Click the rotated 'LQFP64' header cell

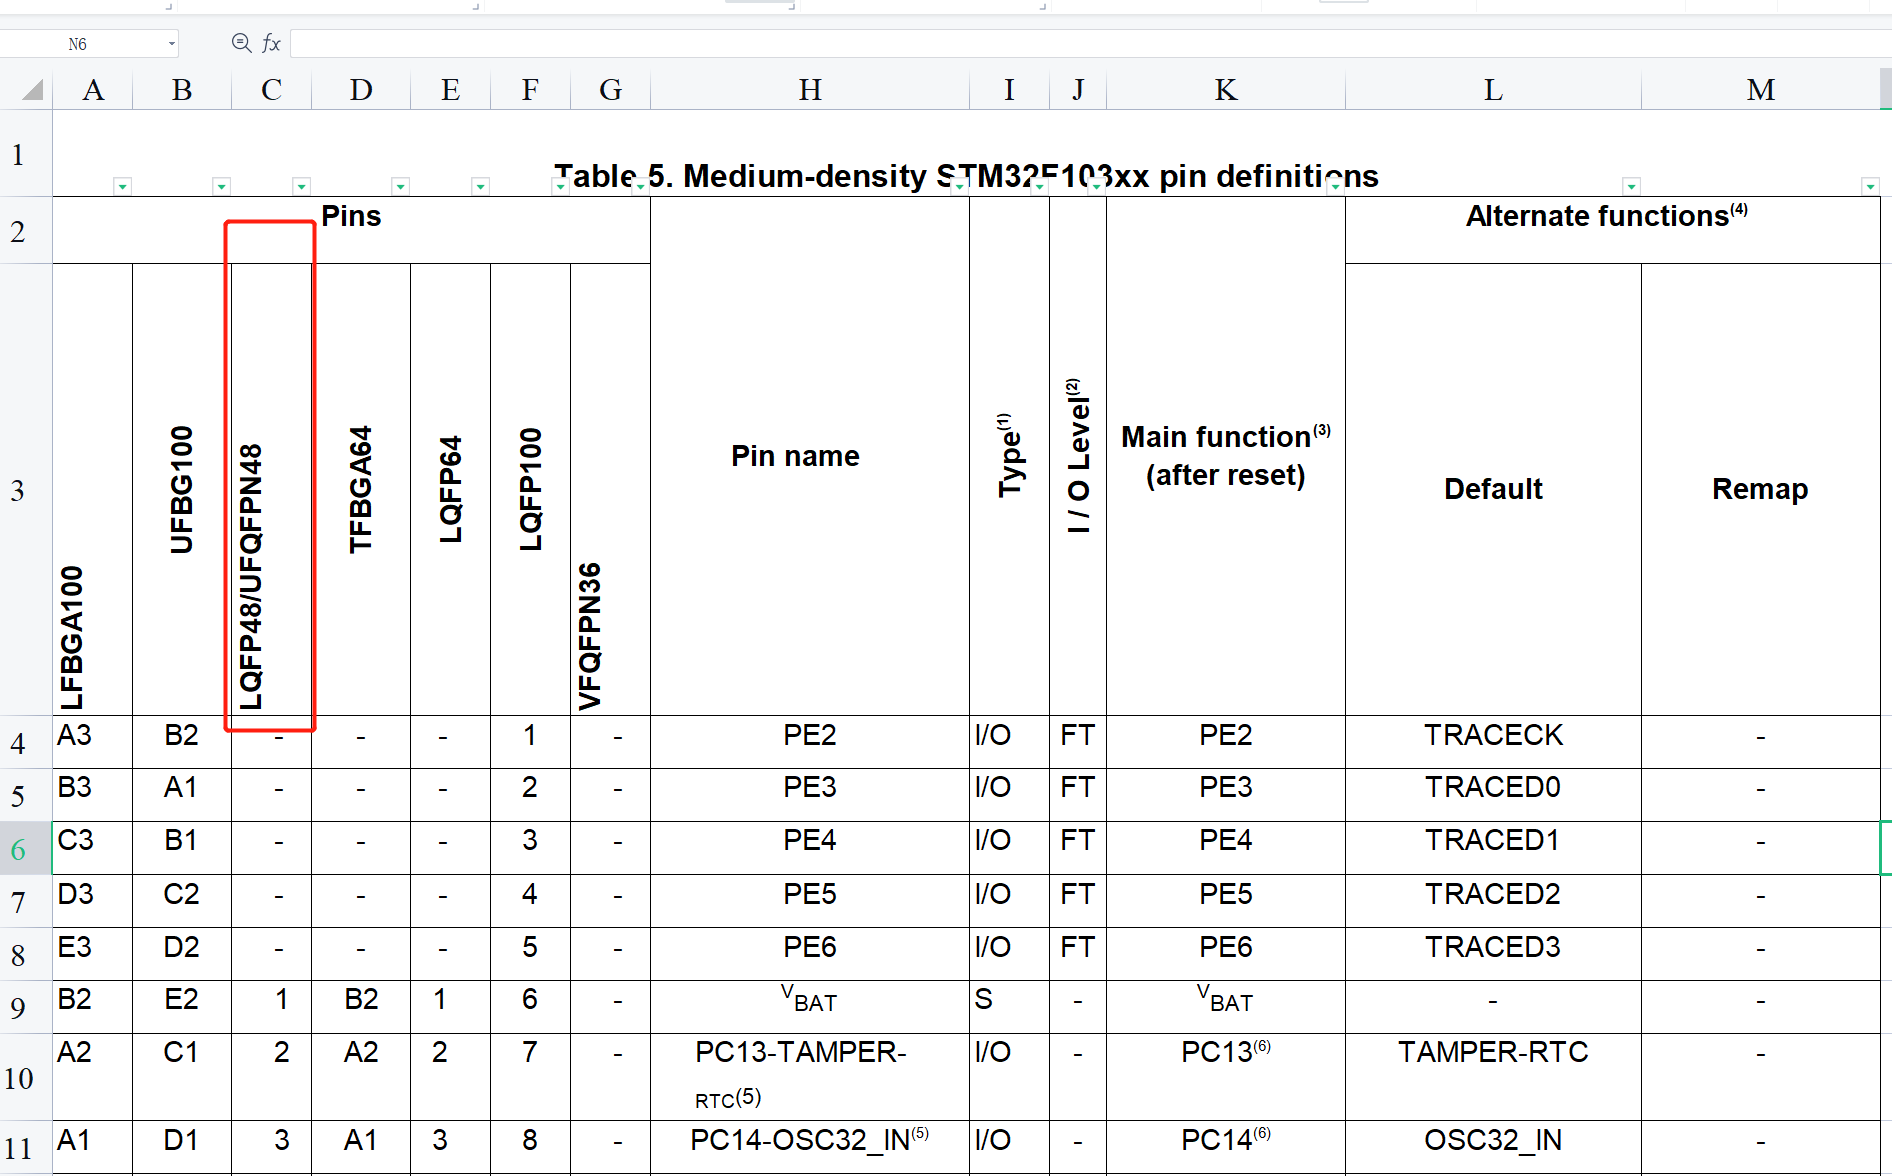(451, 490)
